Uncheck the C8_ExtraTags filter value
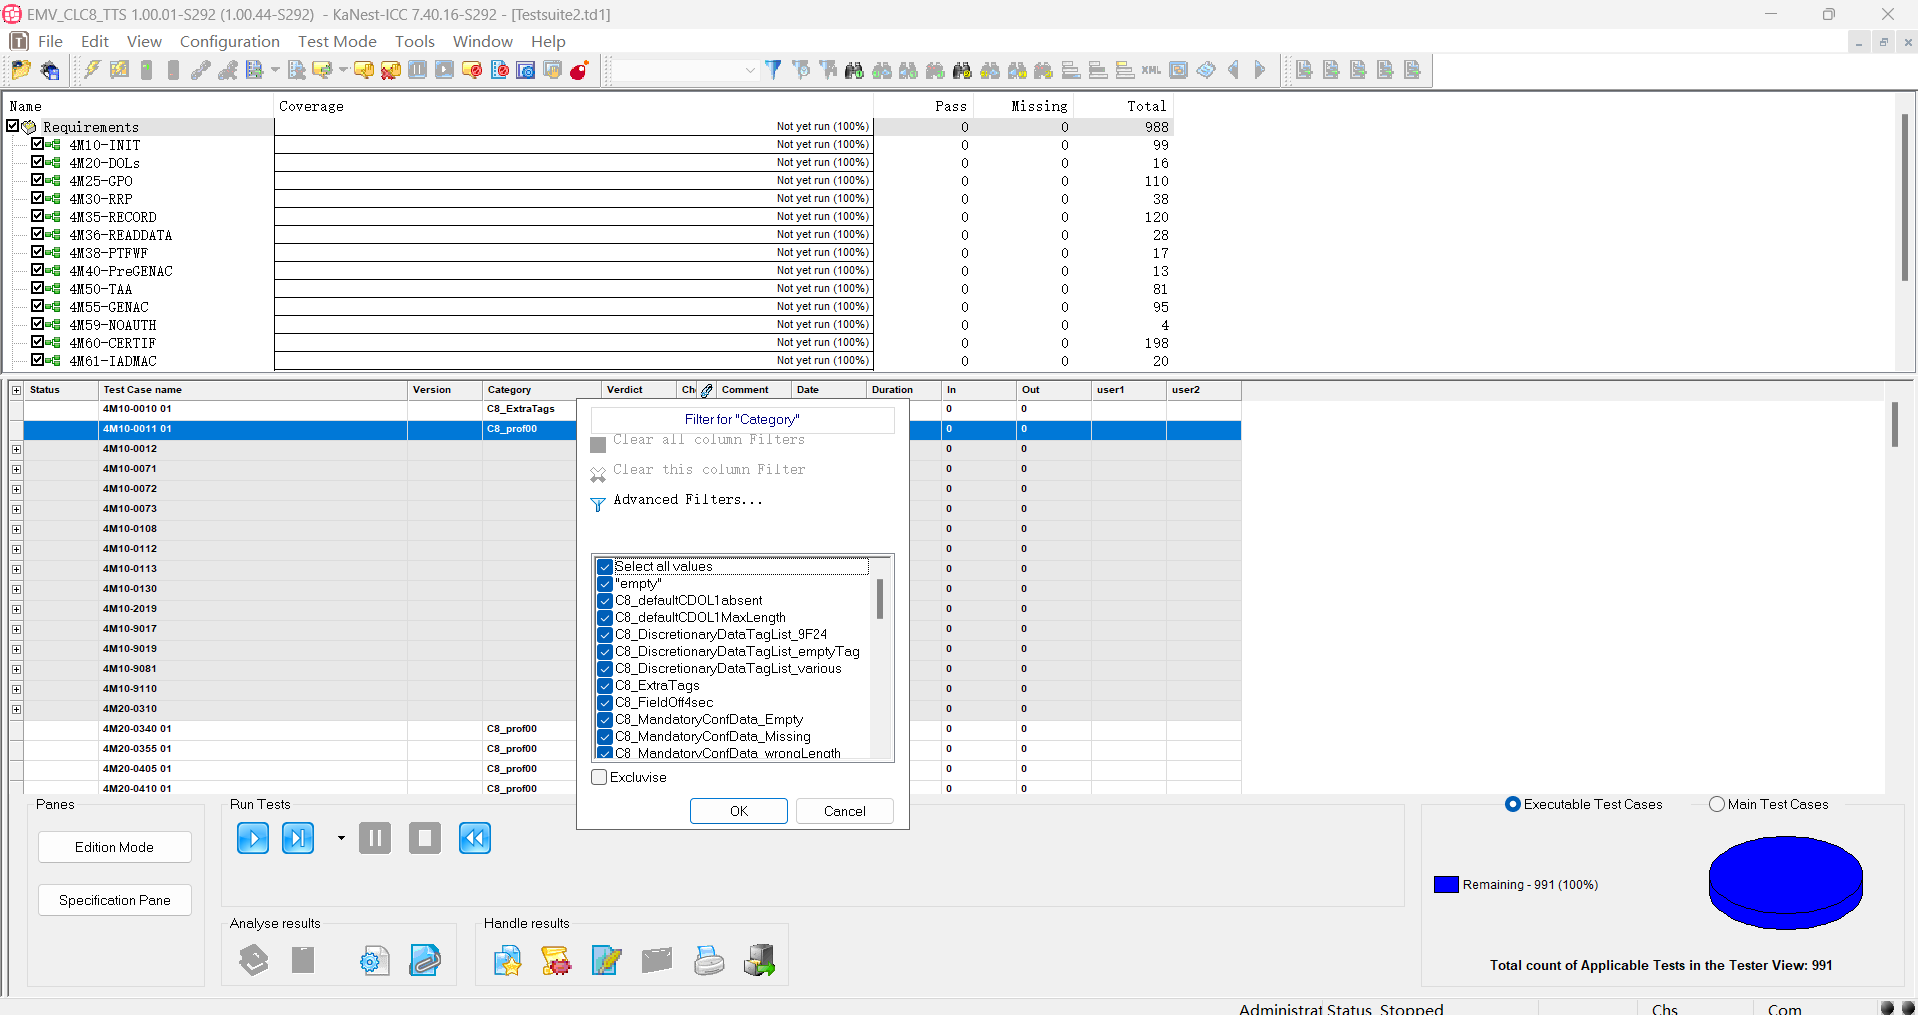The image size is (1918, 1015). (x=605, y=686)
